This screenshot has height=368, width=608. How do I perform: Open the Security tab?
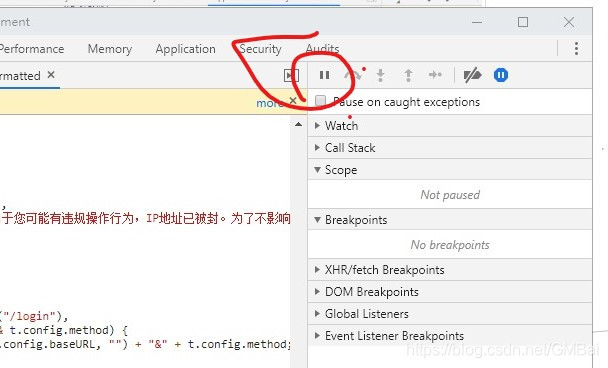click(x=260, y=49)
